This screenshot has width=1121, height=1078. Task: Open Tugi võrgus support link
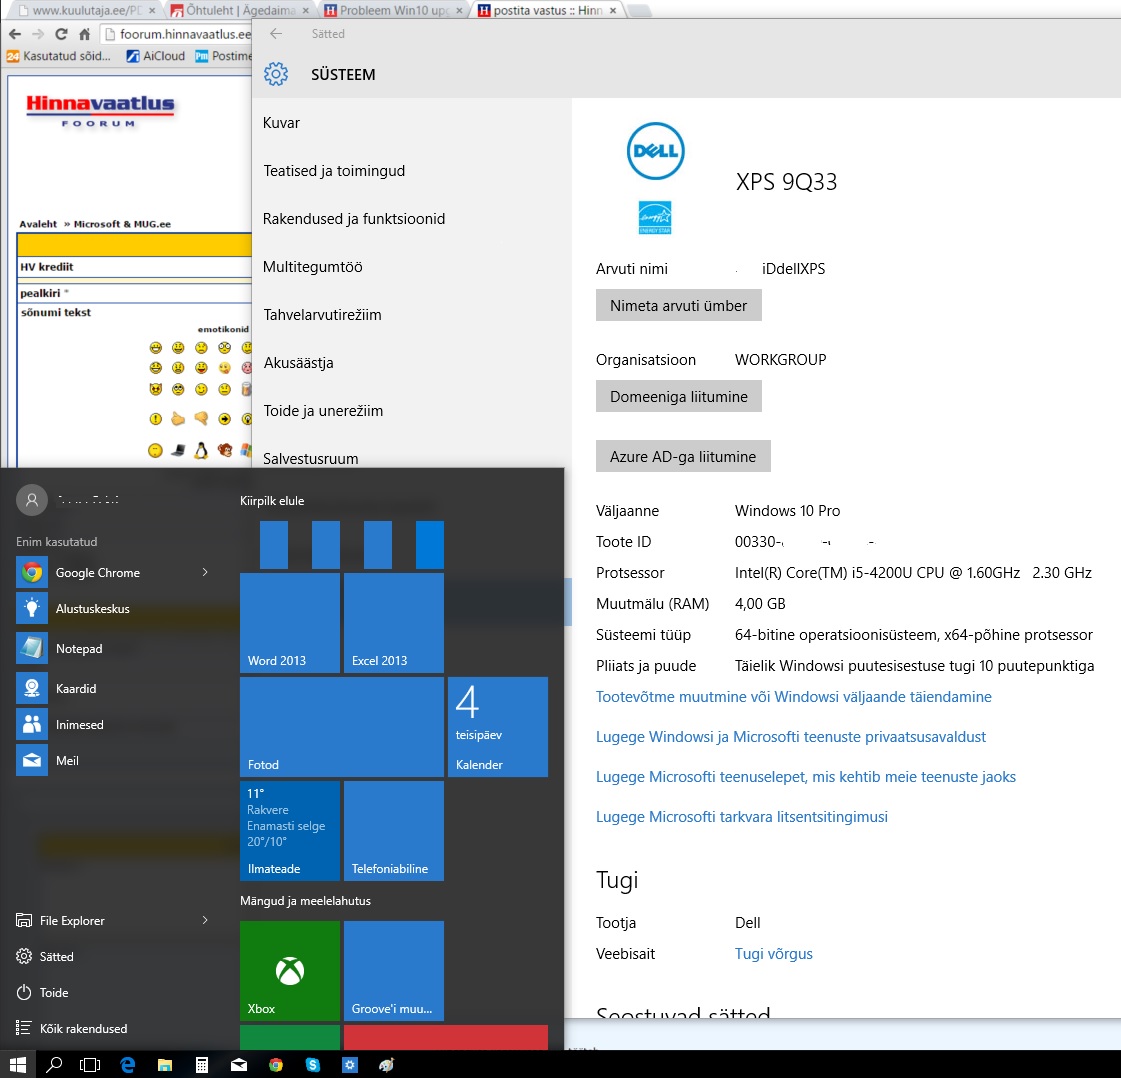click(x=774, y=954)
